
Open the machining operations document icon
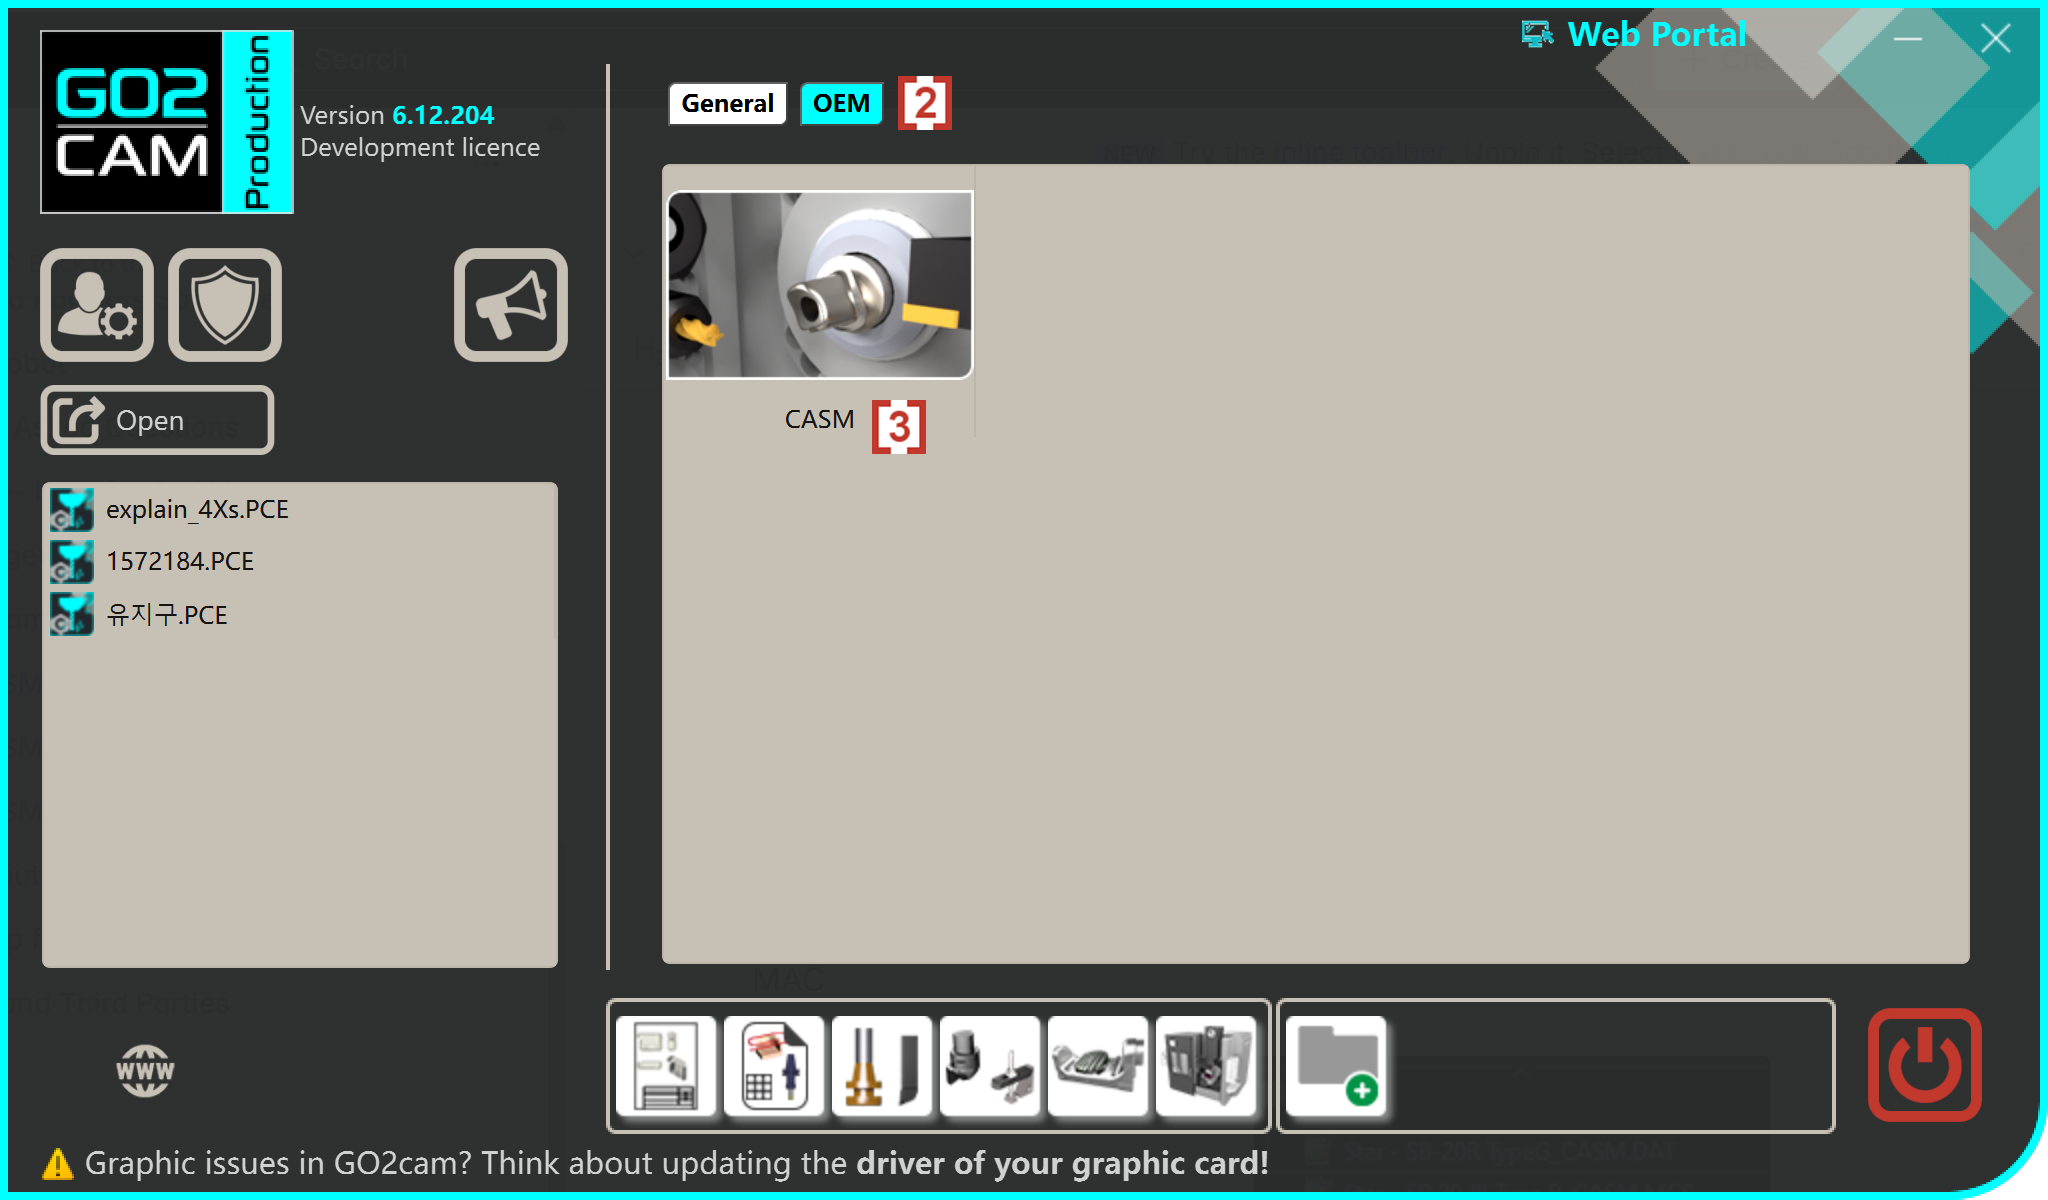pos(774,1066)
